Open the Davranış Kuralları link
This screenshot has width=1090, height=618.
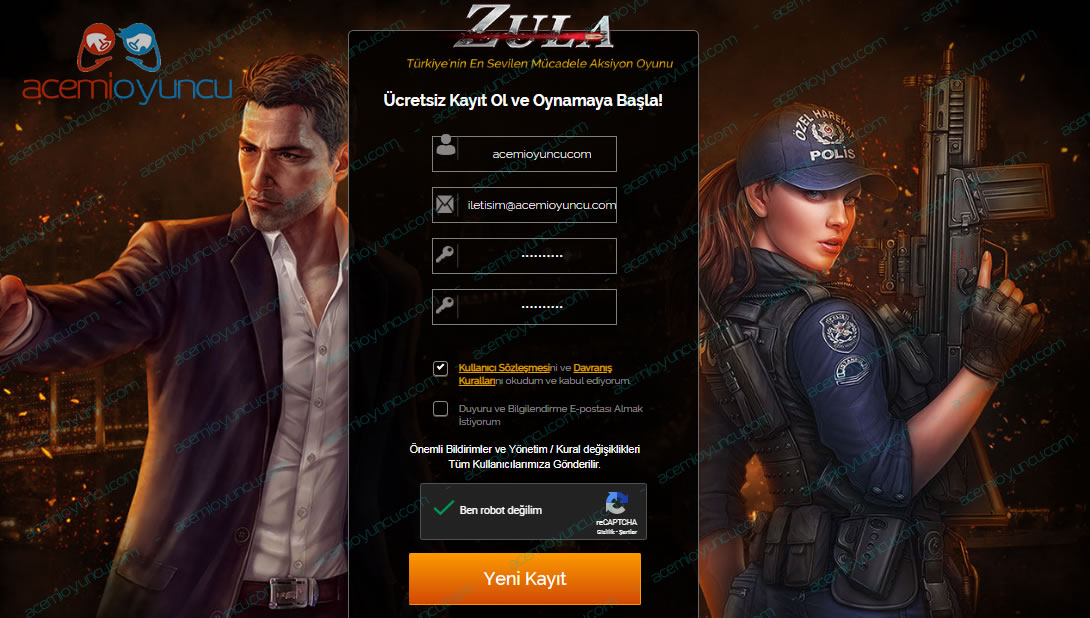535,374
